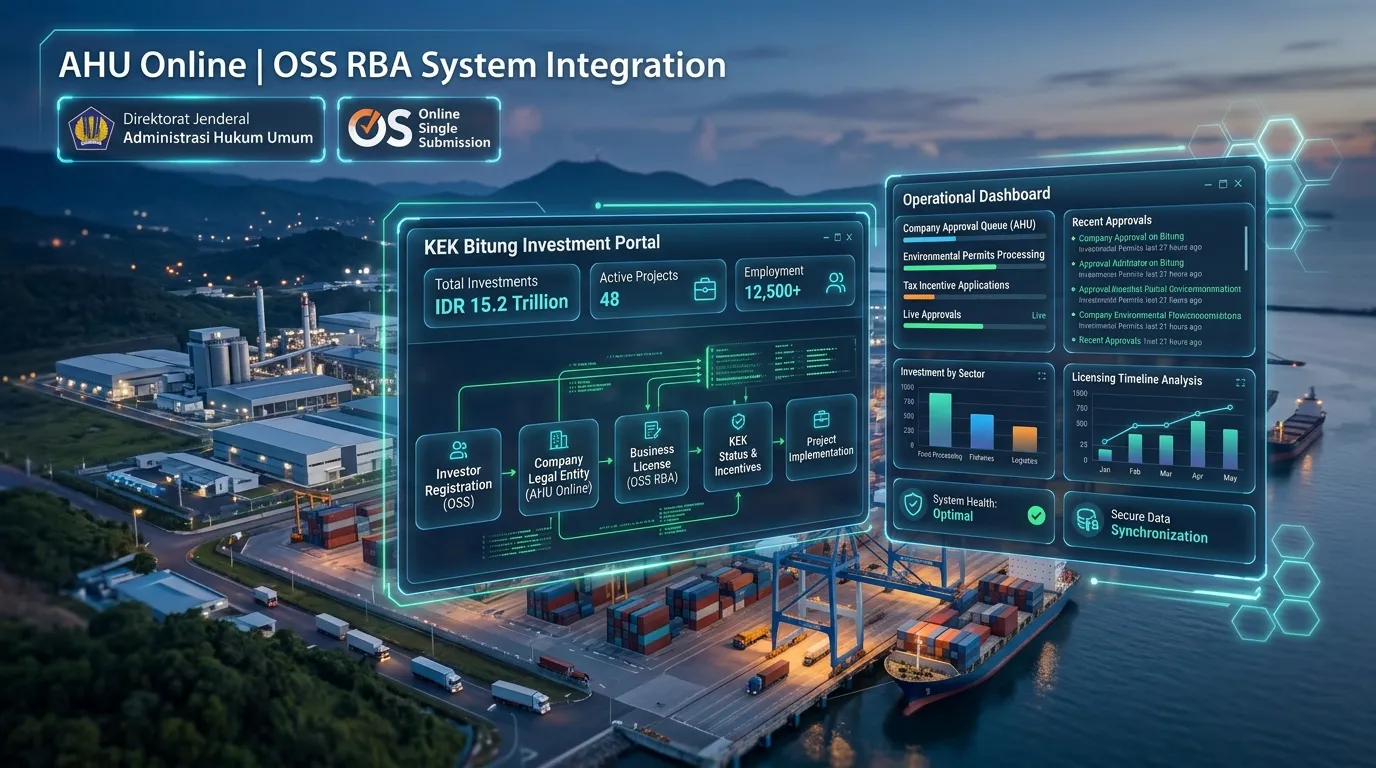Open the Investor Registration (OSS) step label

(459, 487)
